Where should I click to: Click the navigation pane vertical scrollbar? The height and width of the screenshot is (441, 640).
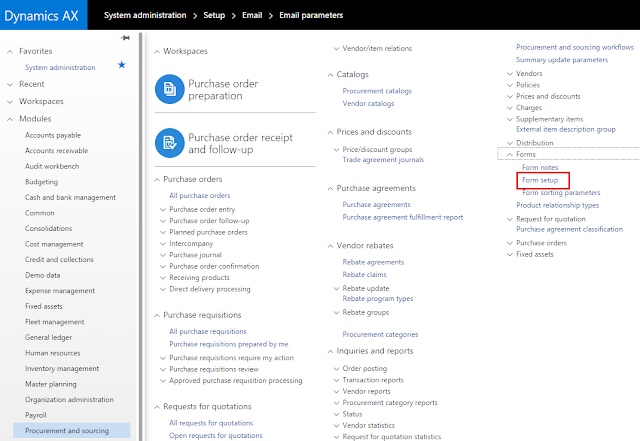[x=141, y=237]
